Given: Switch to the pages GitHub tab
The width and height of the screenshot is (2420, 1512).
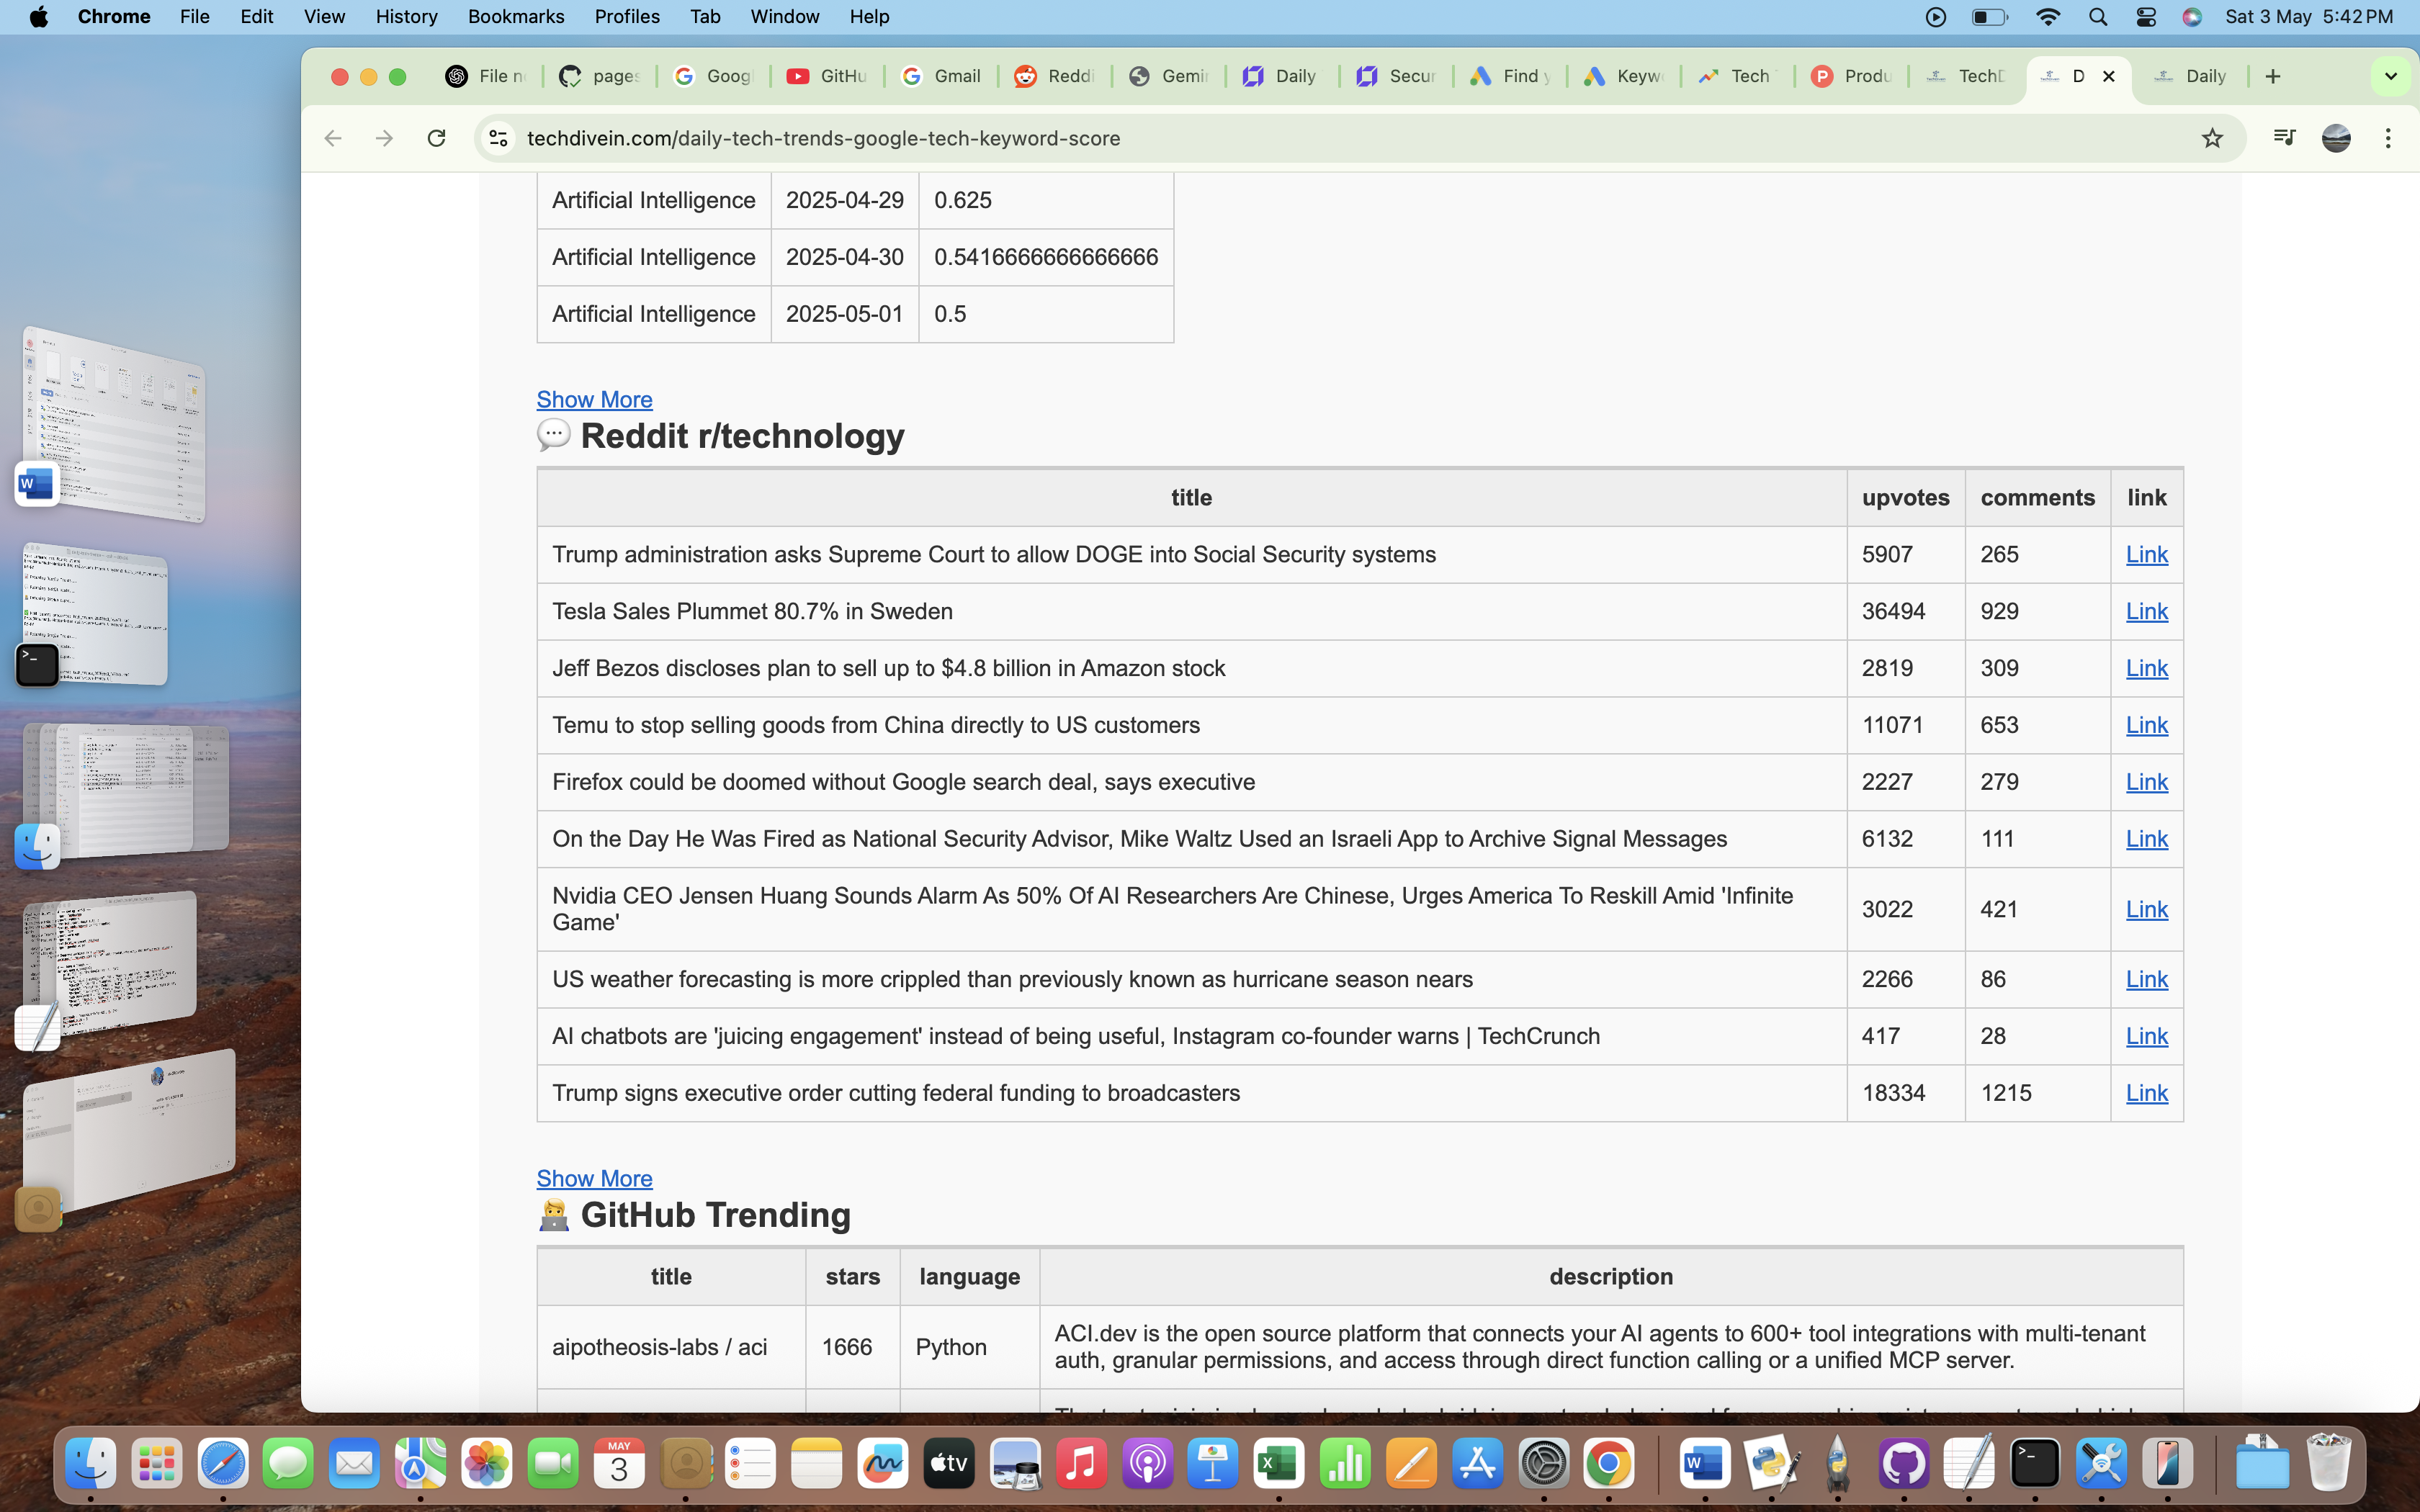Looking at the screenshot, I should 600,76.
